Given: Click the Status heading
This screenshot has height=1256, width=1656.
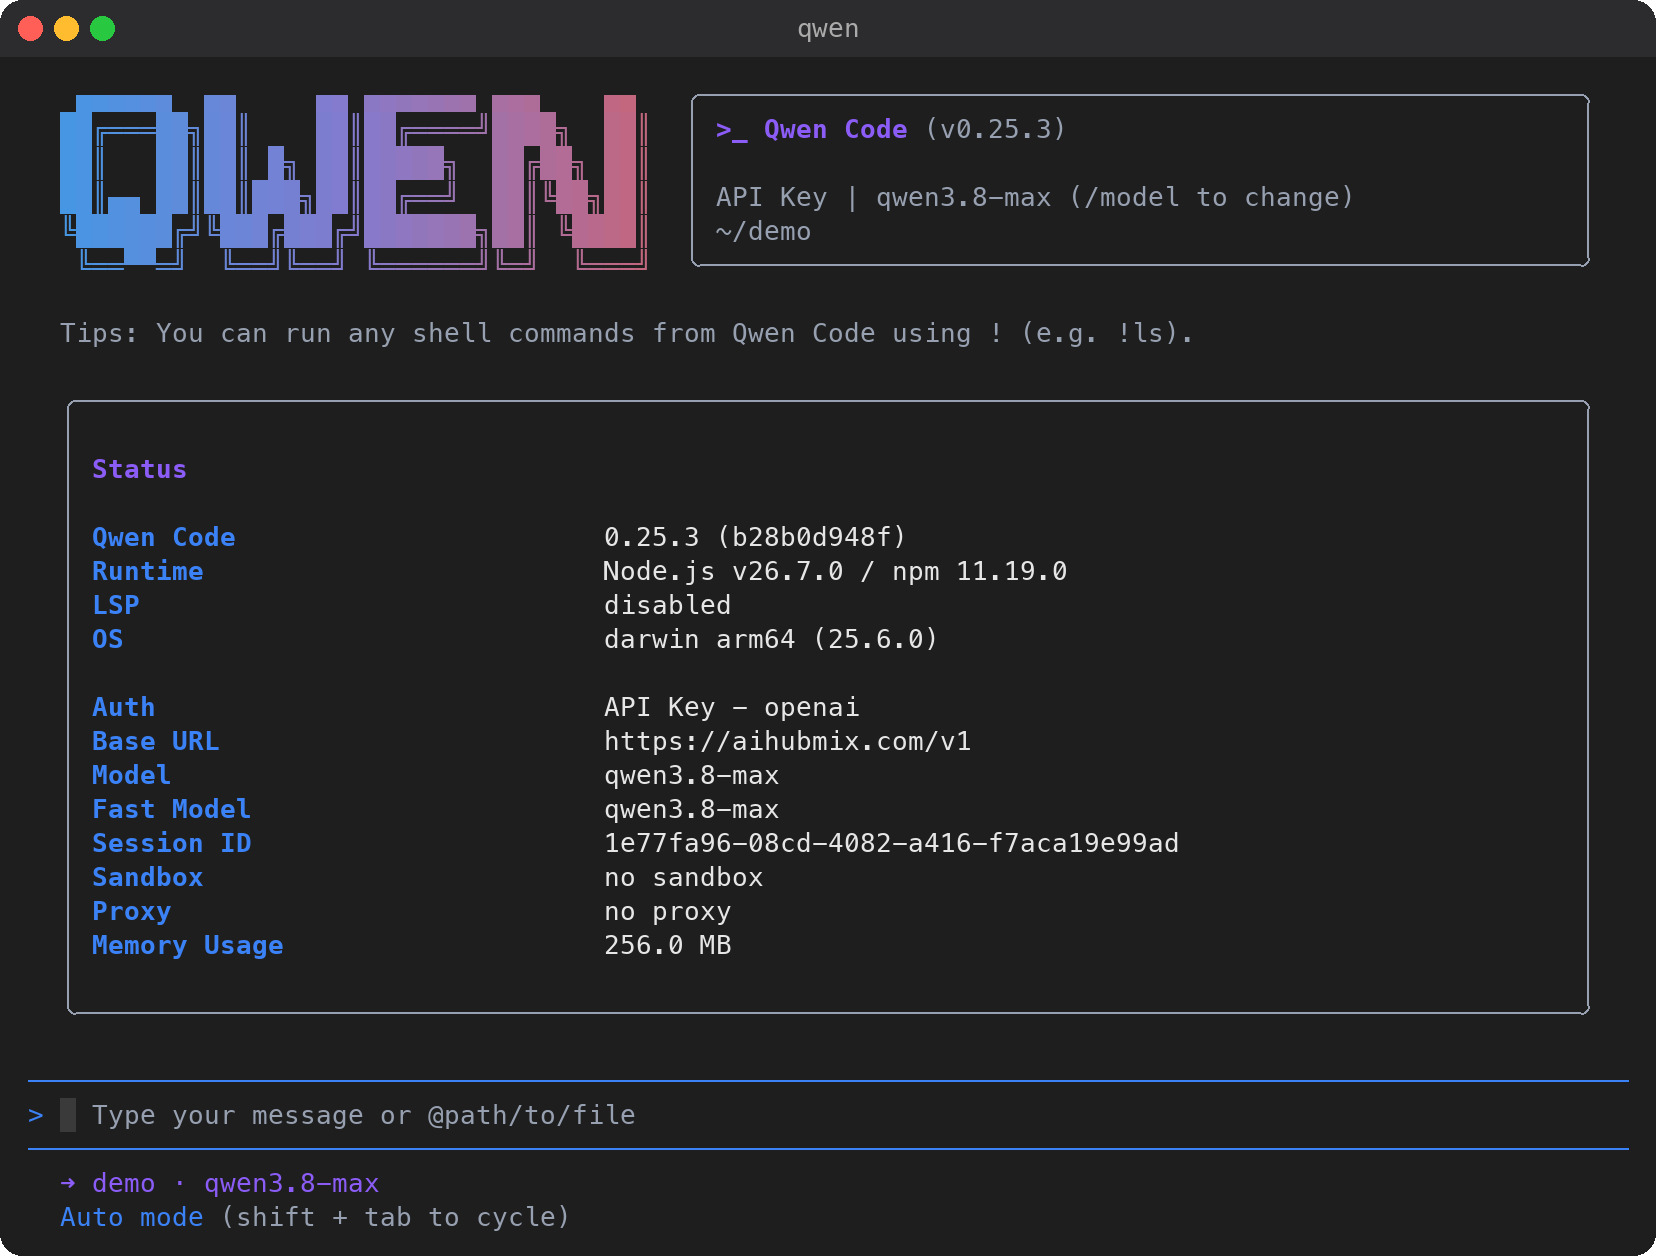Looking at the screenshot, I should pyautogui.click(x=139, y=469).
